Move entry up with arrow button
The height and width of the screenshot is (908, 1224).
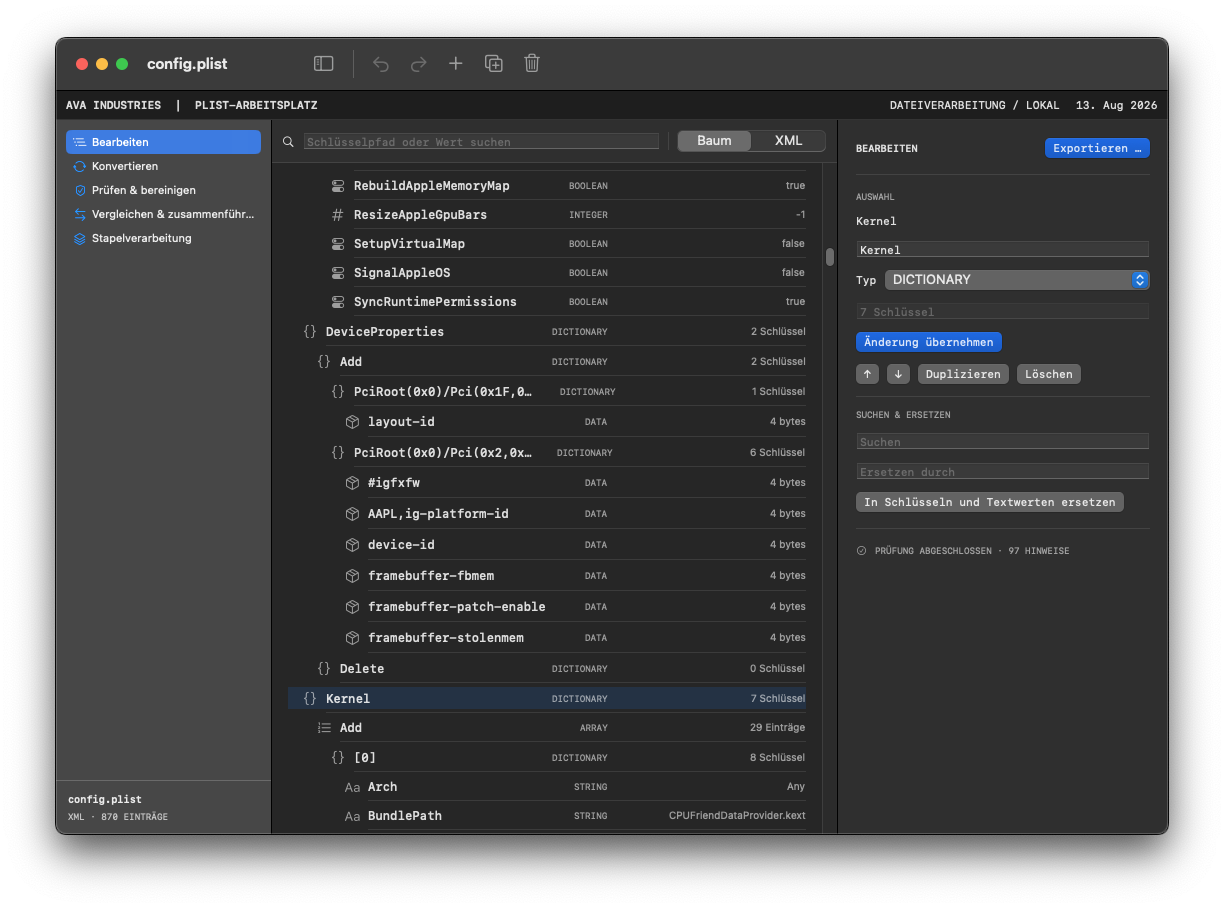coord(868,374)
